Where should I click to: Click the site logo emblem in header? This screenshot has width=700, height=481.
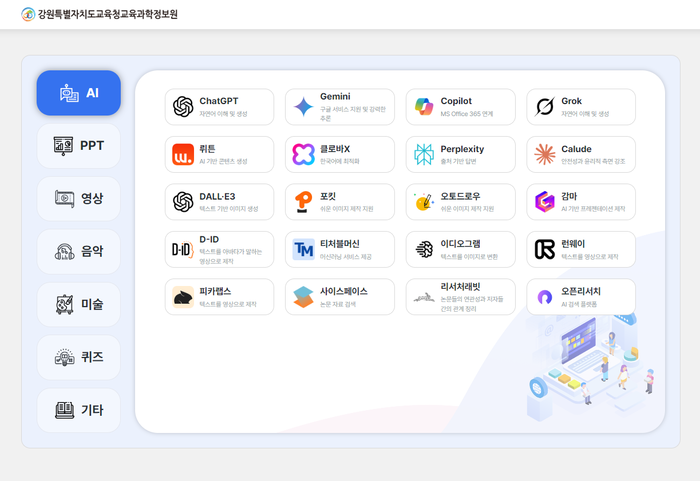[x=28, y=14]
